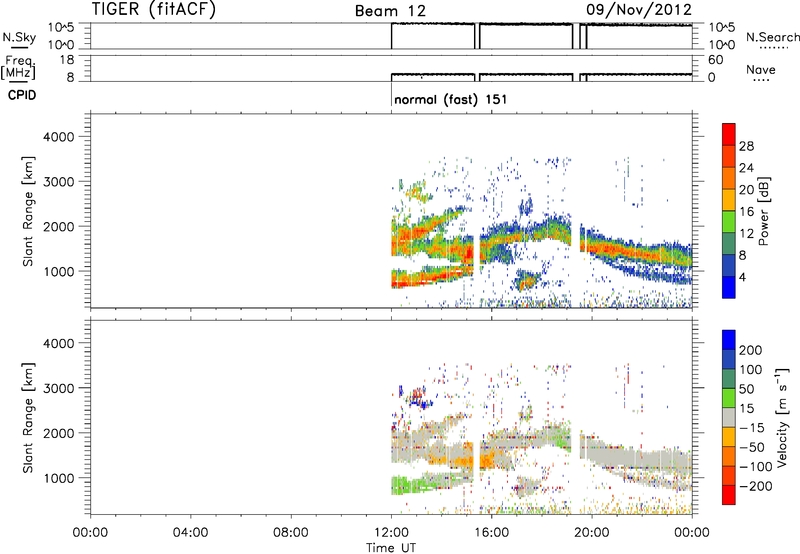Click the Freq. [MHz] axis label

(x=19, y=67)
